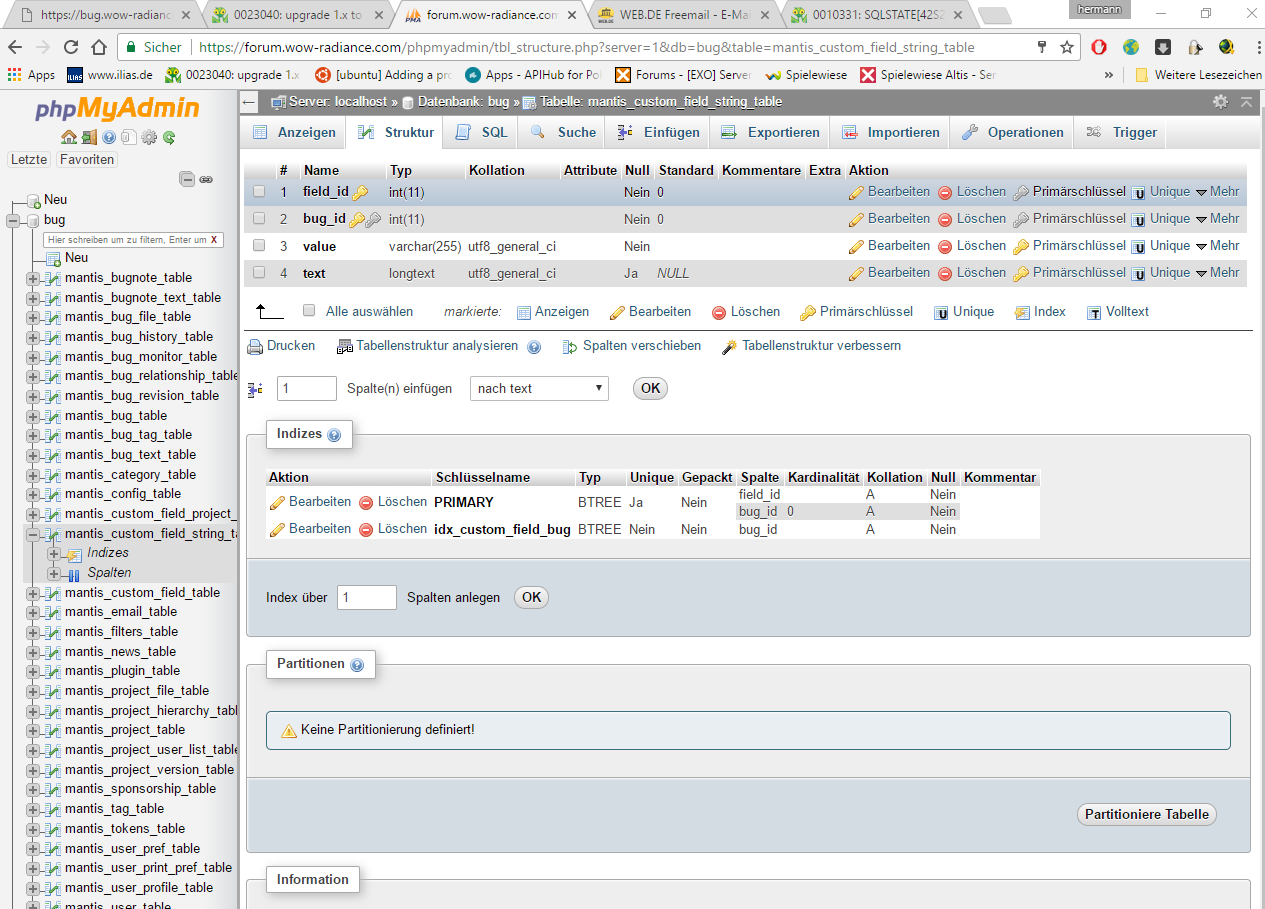
Task: Click the Index über Spalten number field
Action: [367, 598]
